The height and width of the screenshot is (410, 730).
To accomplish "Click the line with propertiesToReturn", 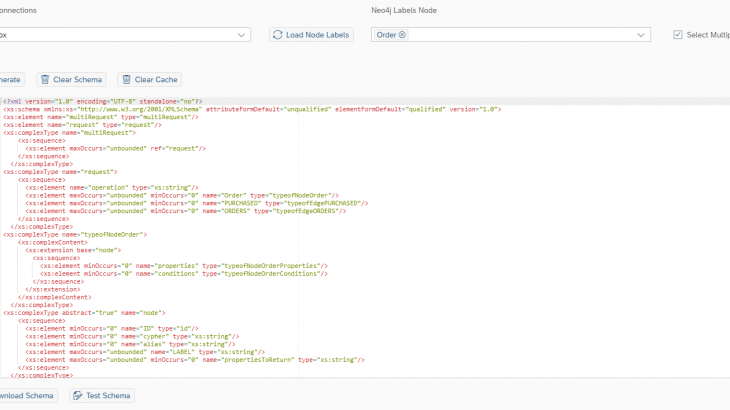I will [195, 360].
